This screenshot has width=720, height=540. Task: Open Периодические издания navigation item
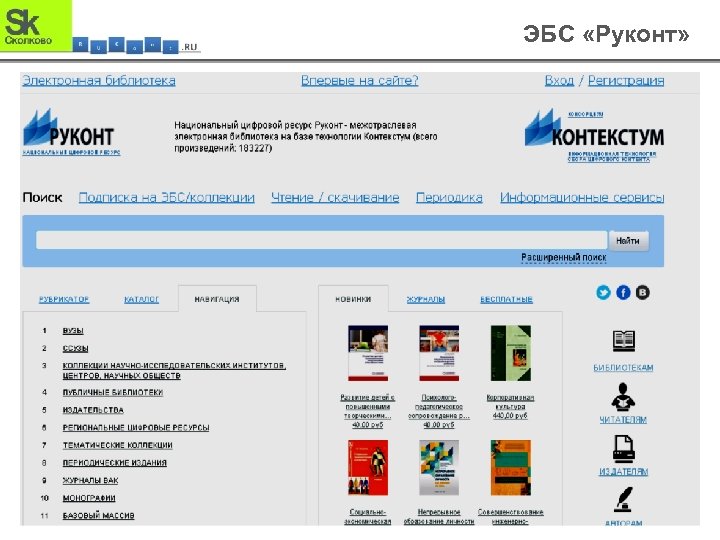(x=115, y=462)
